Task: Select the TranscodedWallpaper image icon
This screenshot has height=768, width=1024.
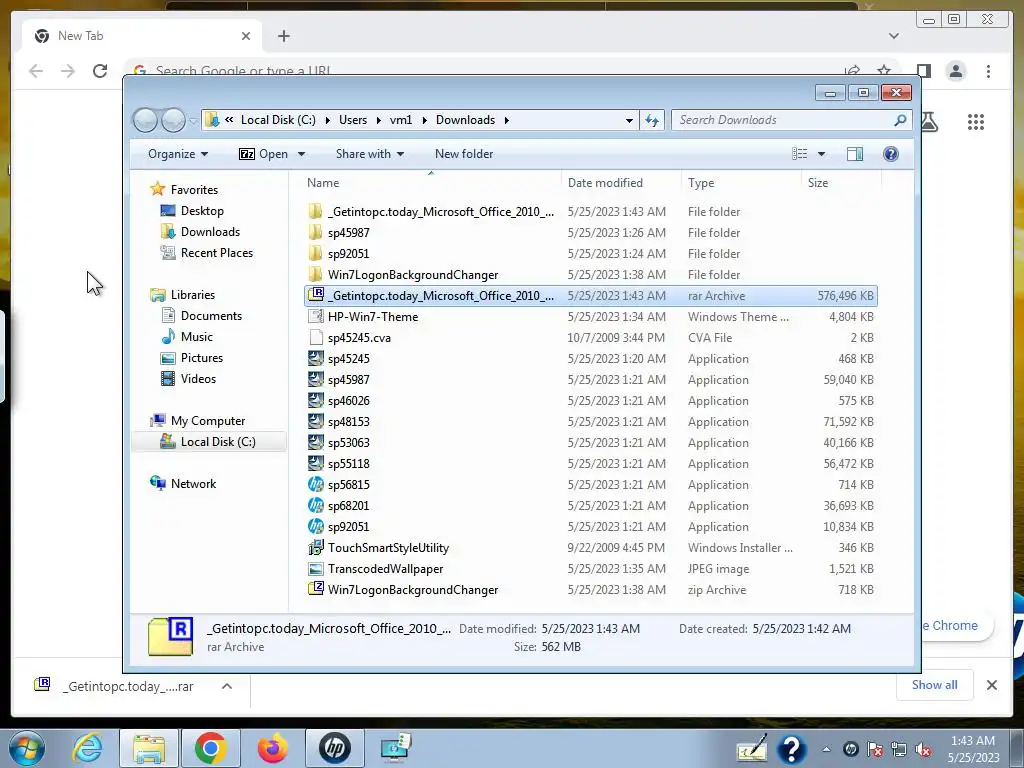Action: (316, 569)
